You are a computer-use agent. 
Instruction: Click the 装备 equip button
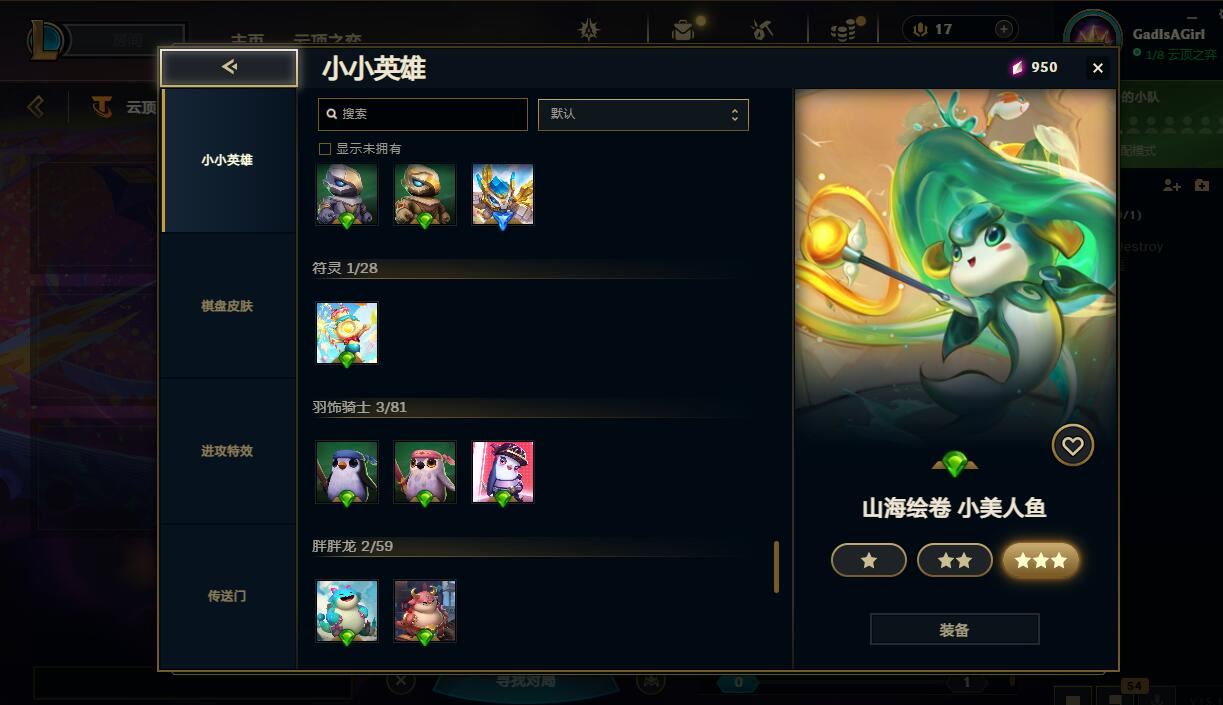click(955, 630)
